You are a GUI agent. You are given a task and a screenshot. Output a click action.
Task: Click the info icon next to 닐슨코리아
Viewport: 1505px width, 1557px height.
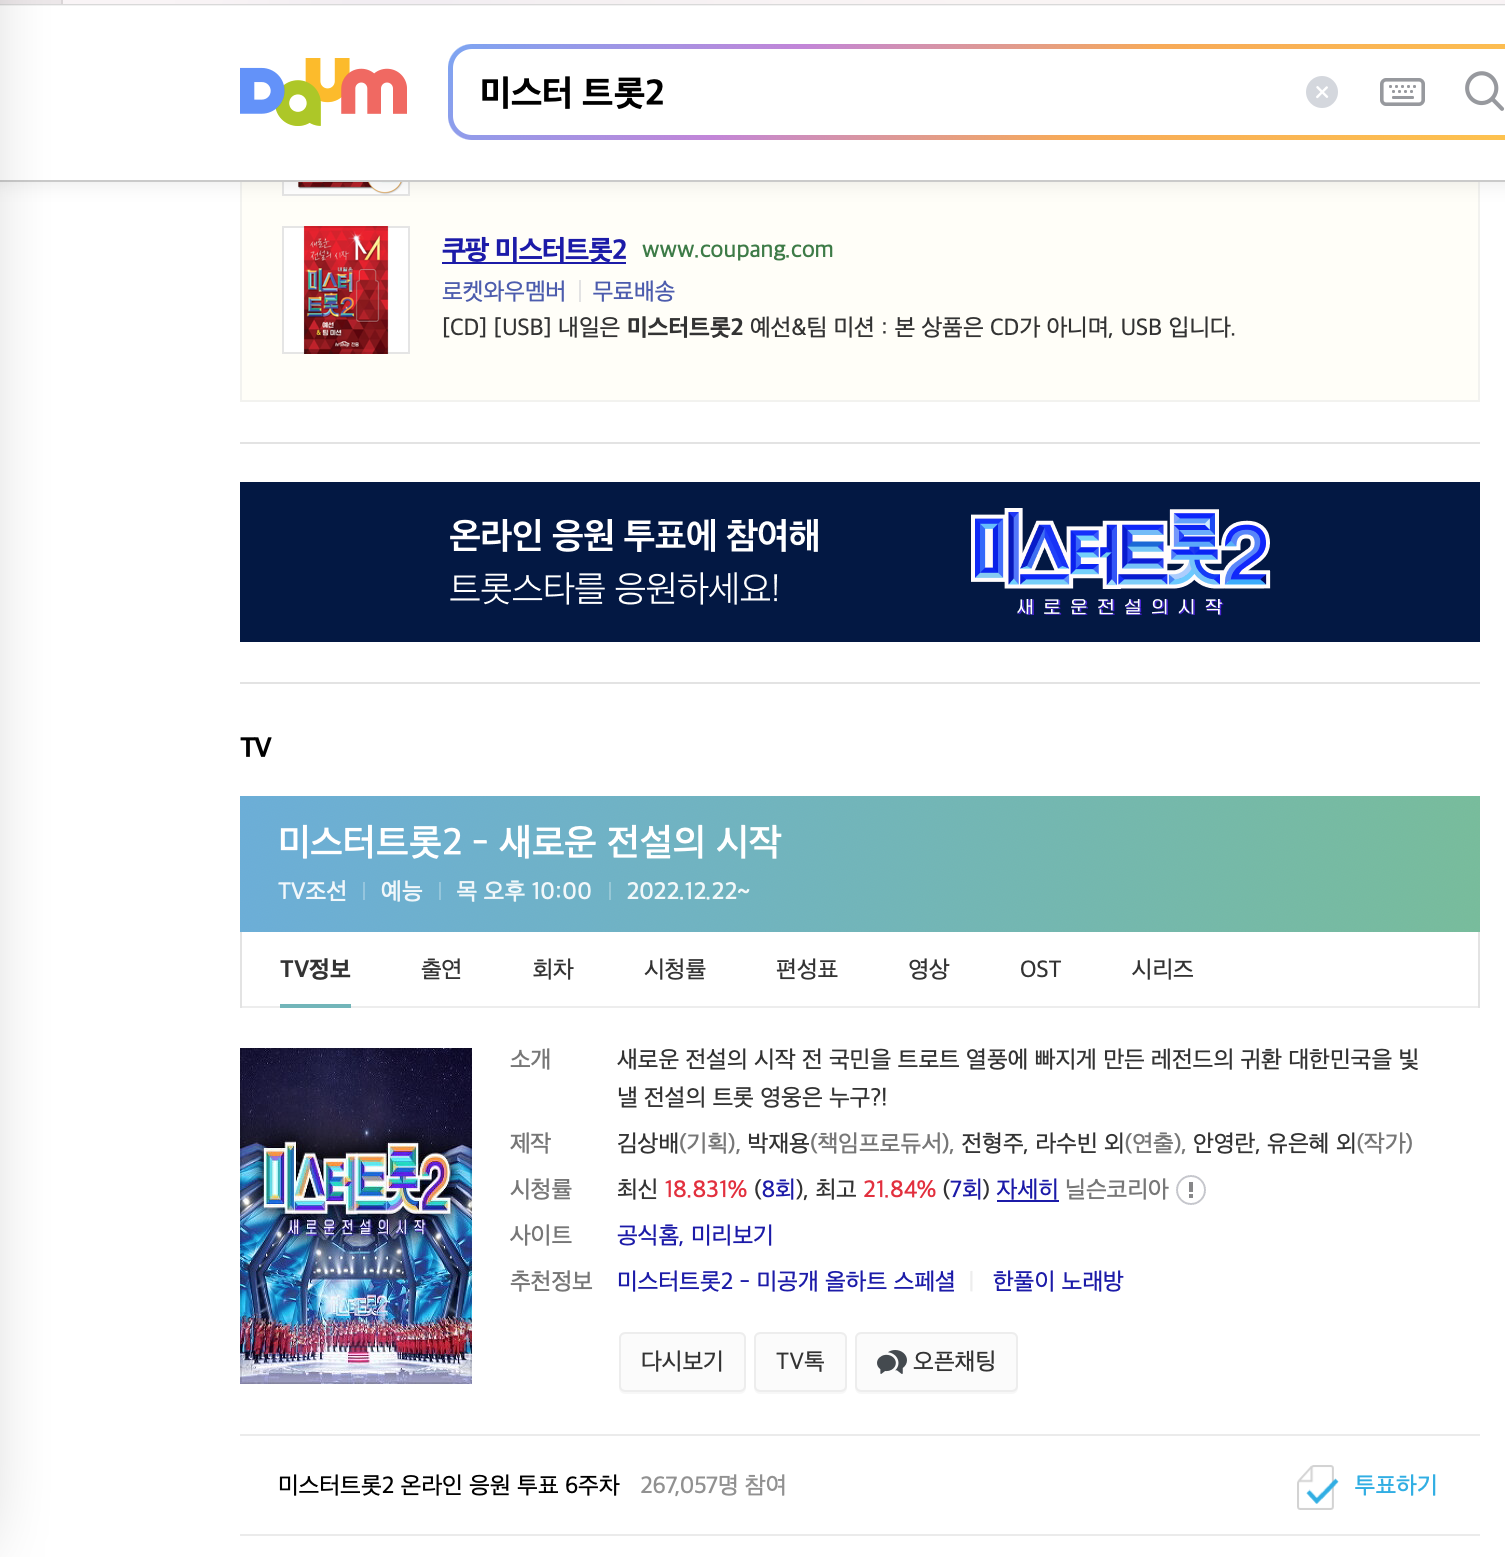(1190, 1190)
